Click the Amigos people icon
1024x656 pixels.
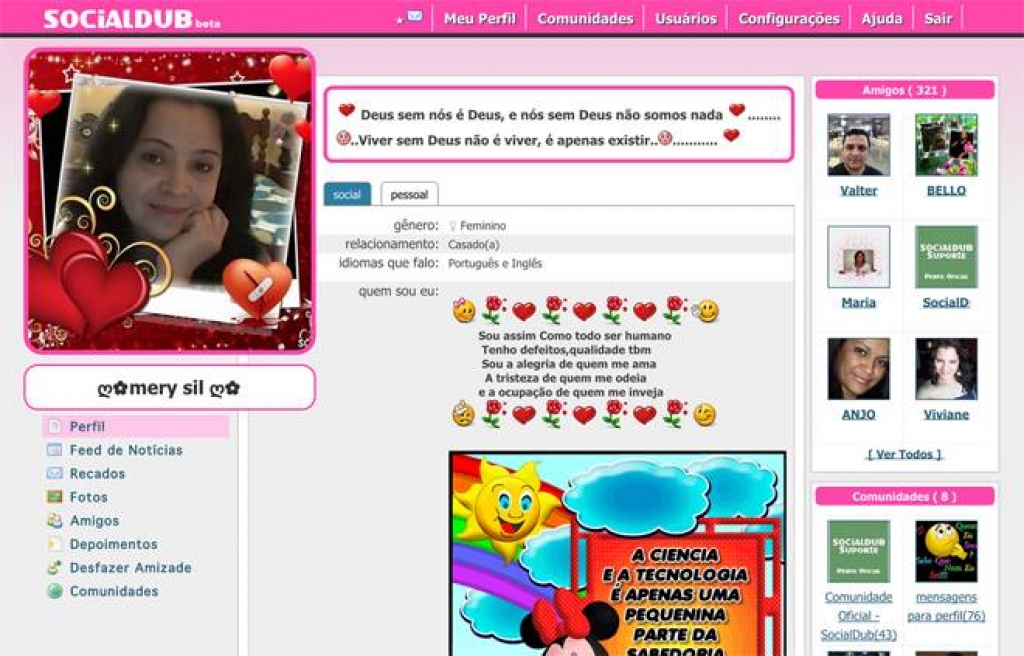(x=55, y=521)
